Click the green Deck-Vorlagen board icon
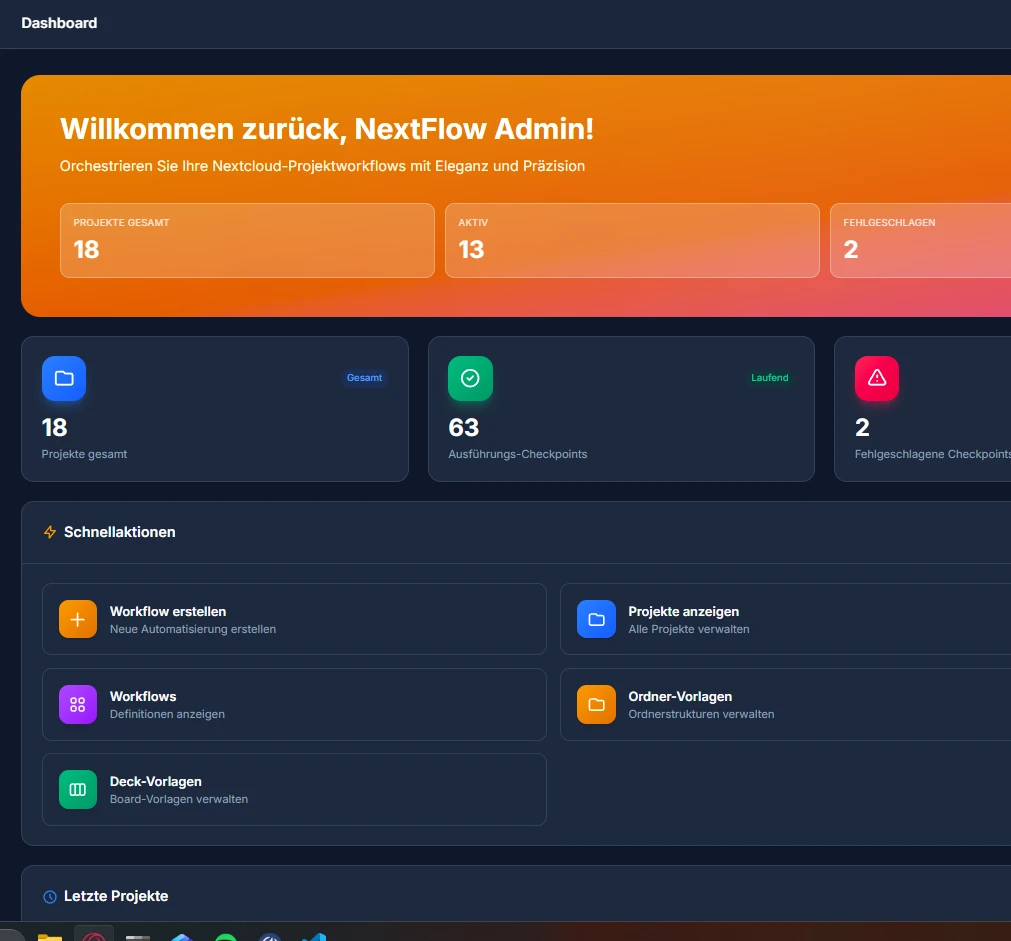1011x941 pixels. point(77,789)
